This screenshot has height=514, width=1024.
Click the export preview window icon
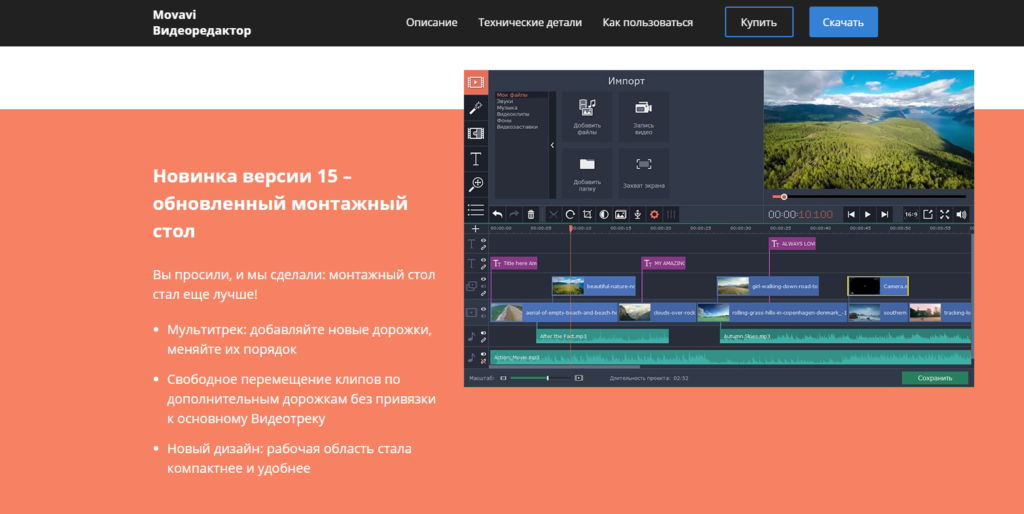(x=927, y=214)
